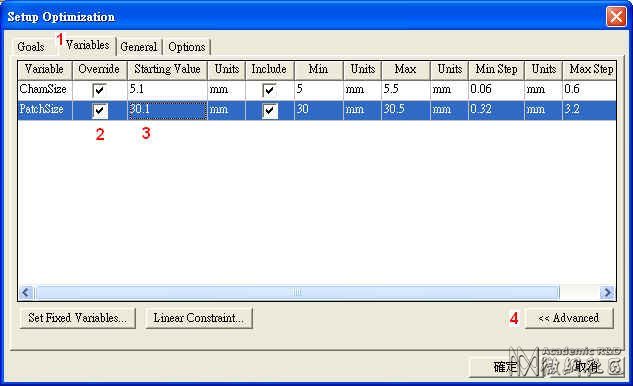Open the Options tab
Image resolution: width=633 pixels, height=386 pixels.
click(x=187, y=47)
